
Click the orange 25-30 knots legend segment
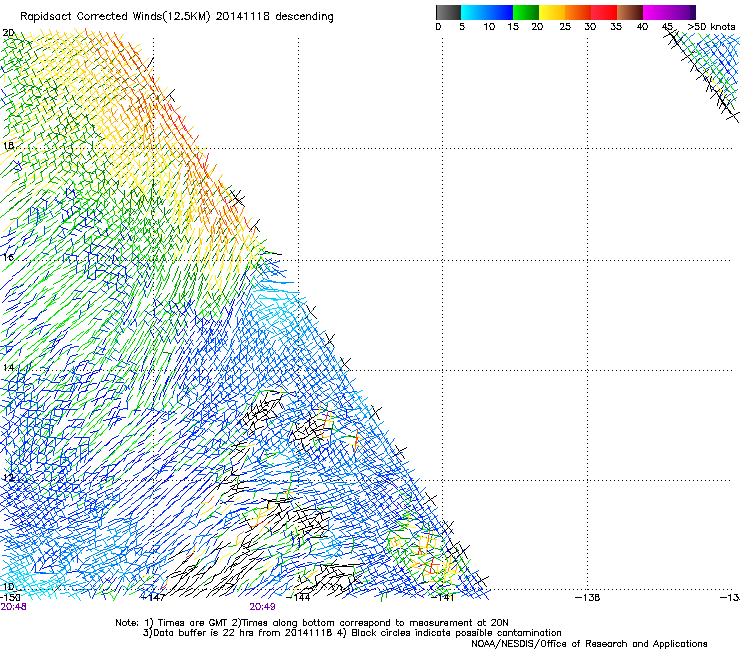coord(578,12)
